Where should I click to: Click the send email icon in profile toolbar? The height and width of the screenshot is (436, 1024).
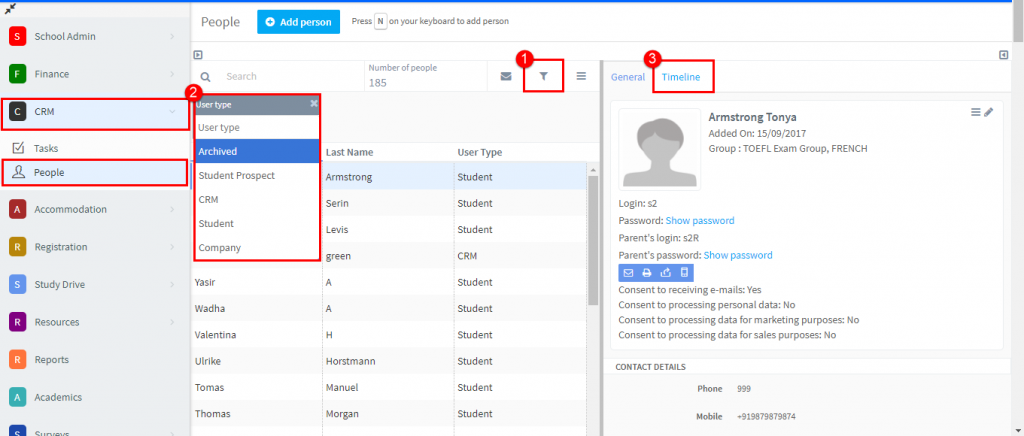(x=629, y=272)
